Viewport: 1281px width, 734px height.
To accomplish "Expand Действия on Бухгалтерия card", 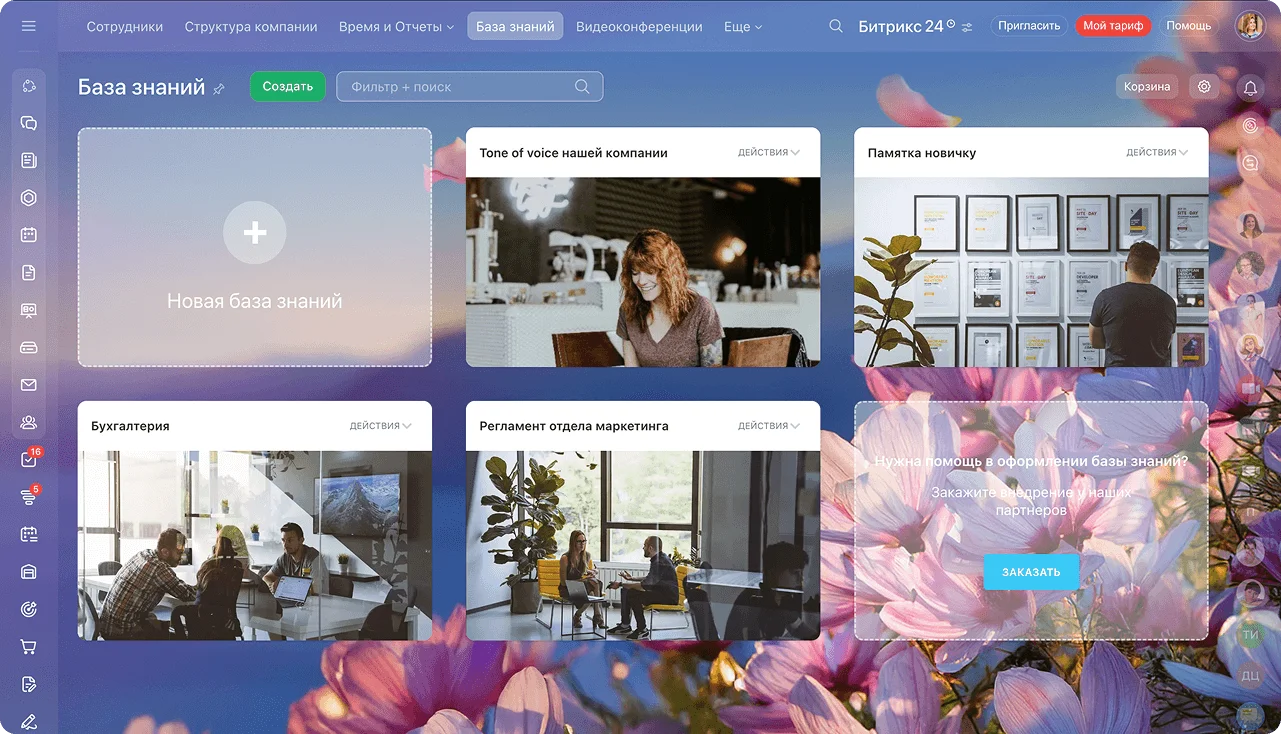I will (380, 426).
